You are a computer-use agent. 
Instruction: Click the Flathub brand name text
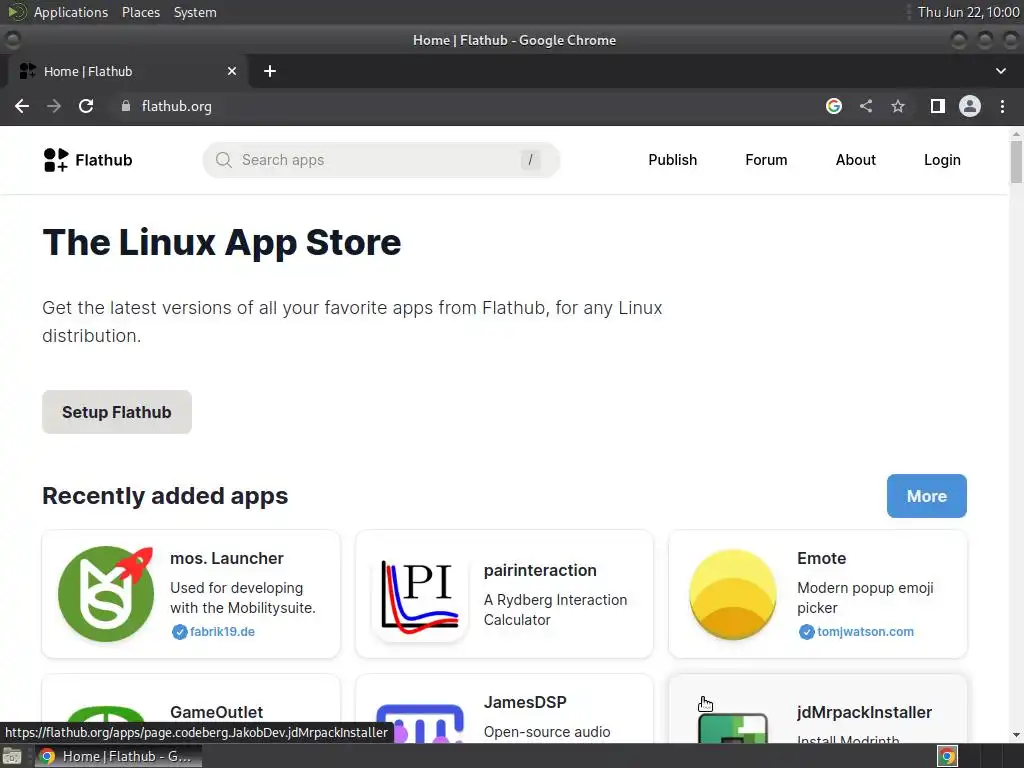coord(104,160)
